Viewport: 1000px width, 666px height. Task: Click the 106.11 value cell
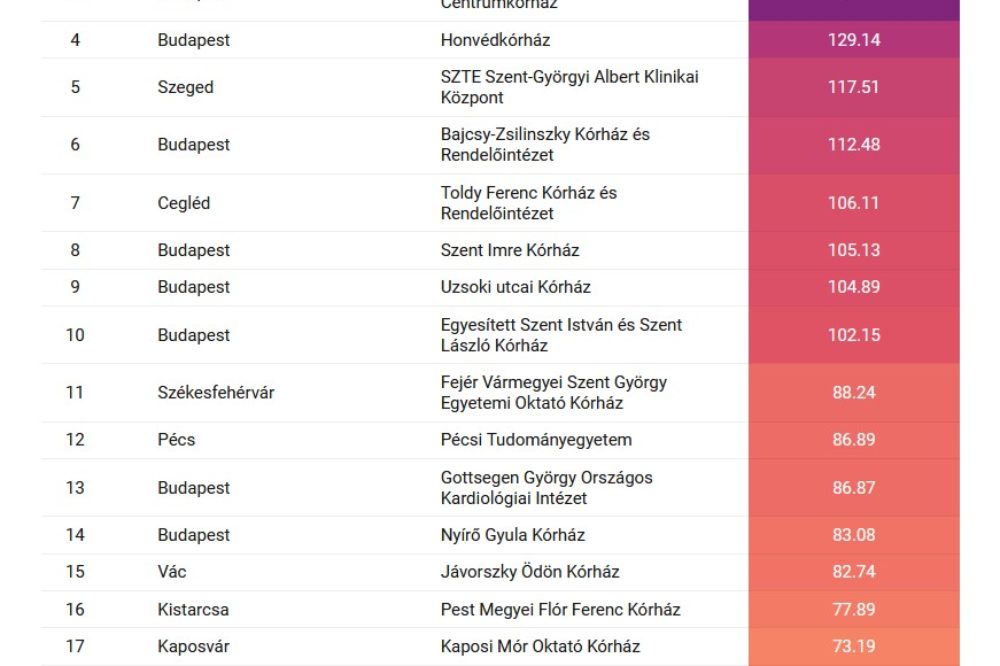[853, 203]
